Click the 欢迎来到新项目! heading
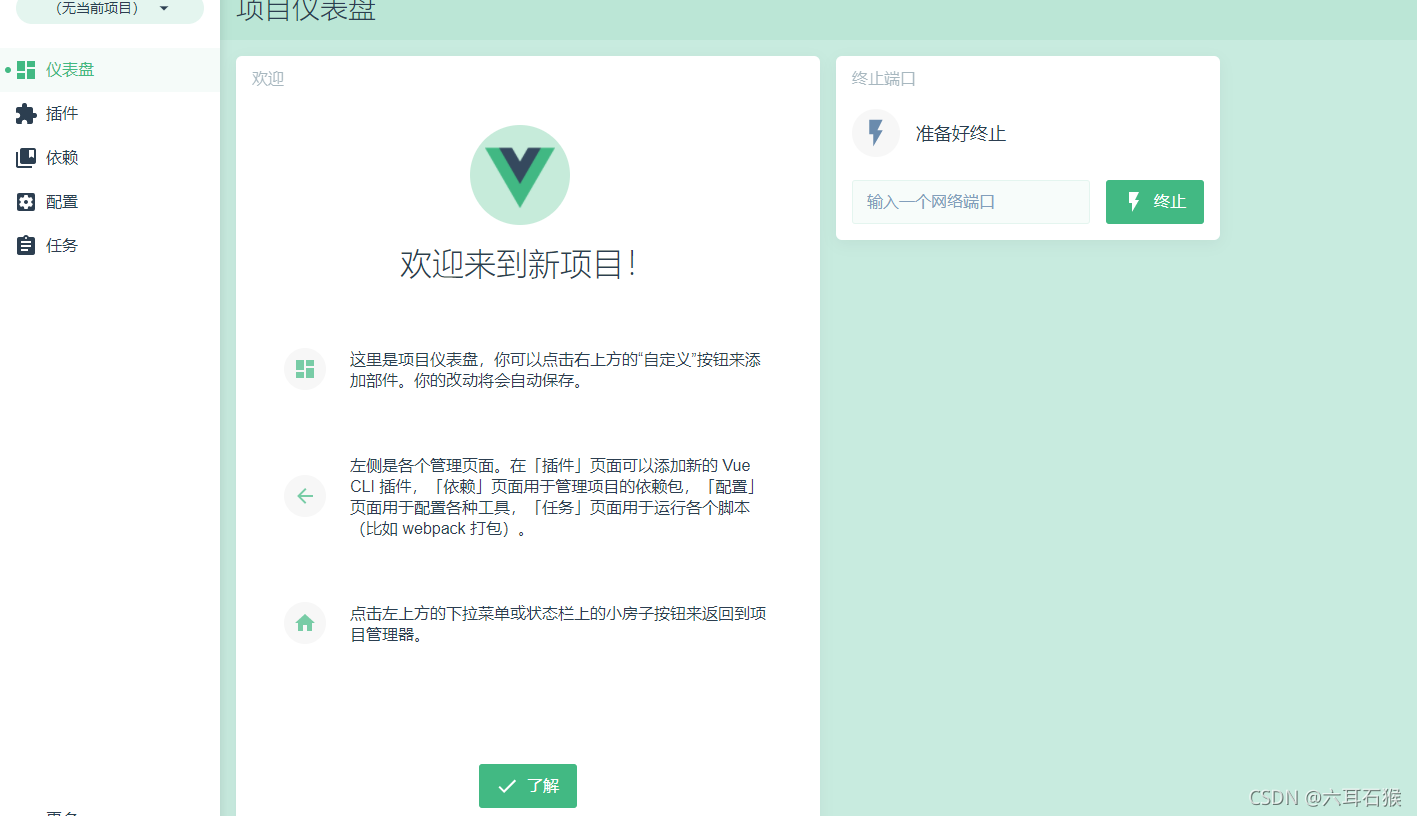Image resolution: width=1417 pixels, height=816 pixels. tap(519, 264)
